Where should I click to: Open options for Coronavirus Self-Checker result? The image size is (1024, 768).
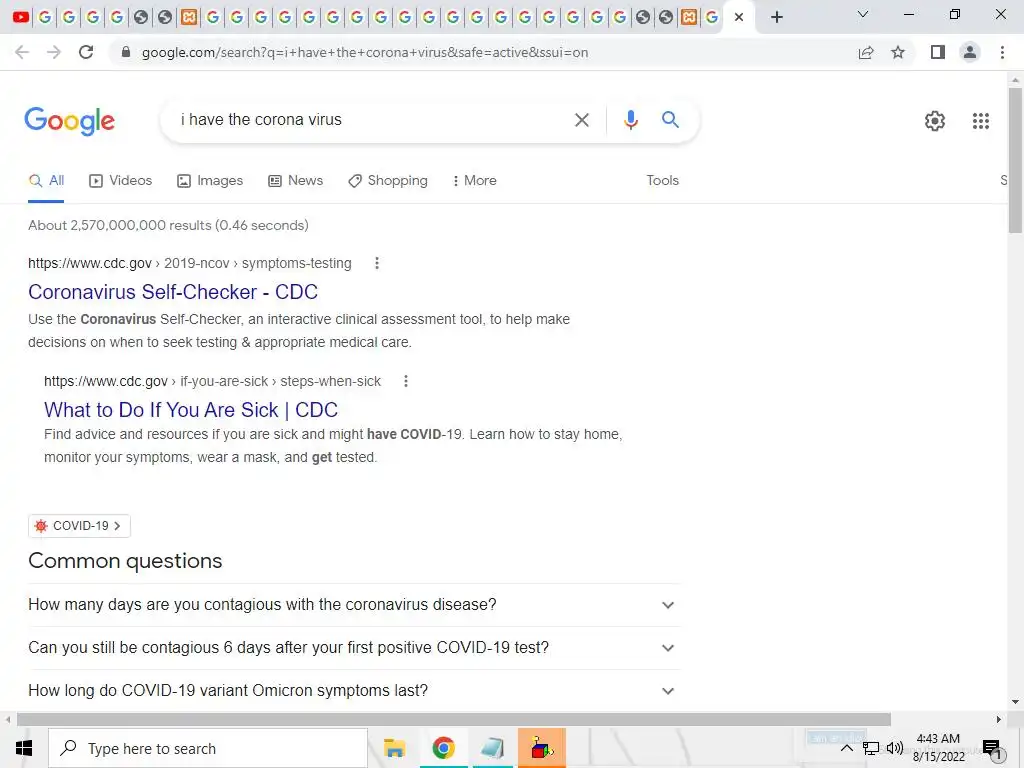tap(377, 263)
